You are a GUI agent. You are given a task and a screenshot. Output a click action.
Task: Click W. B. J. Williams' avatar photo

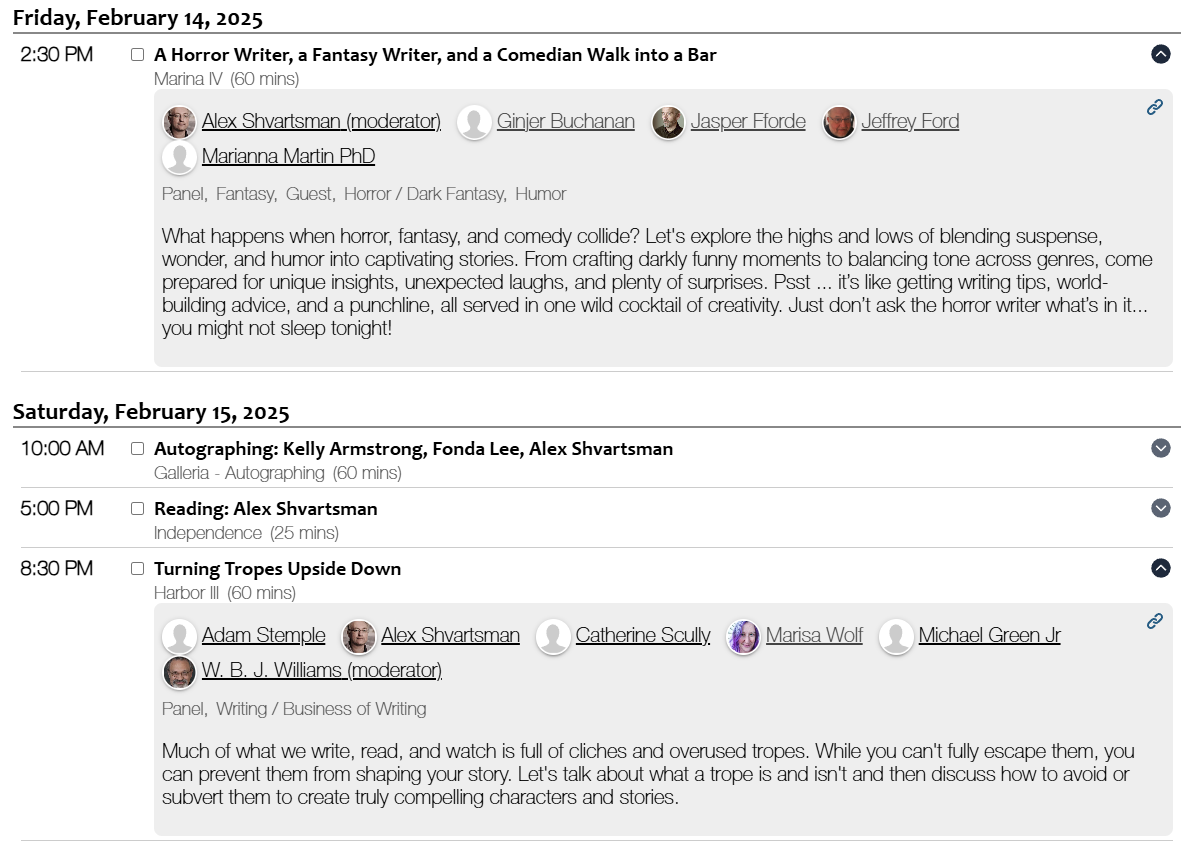coord(180,671)
